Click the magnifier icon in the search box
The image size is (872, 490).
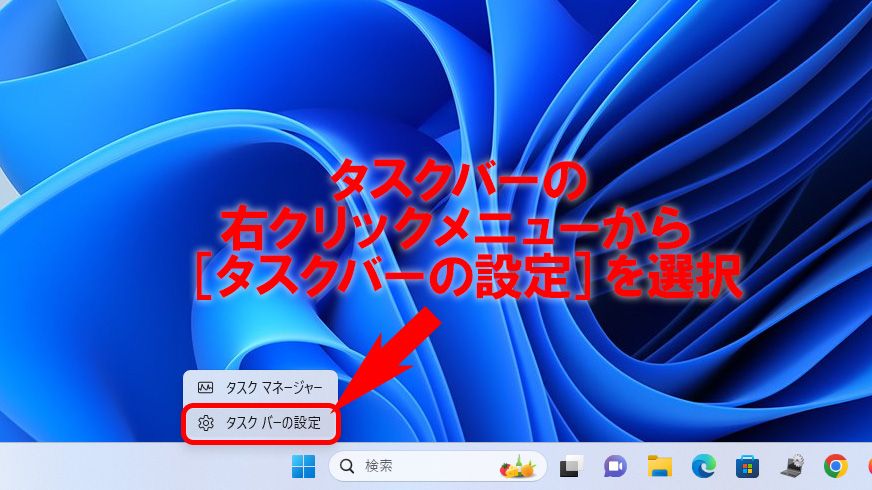click(347, 466)
